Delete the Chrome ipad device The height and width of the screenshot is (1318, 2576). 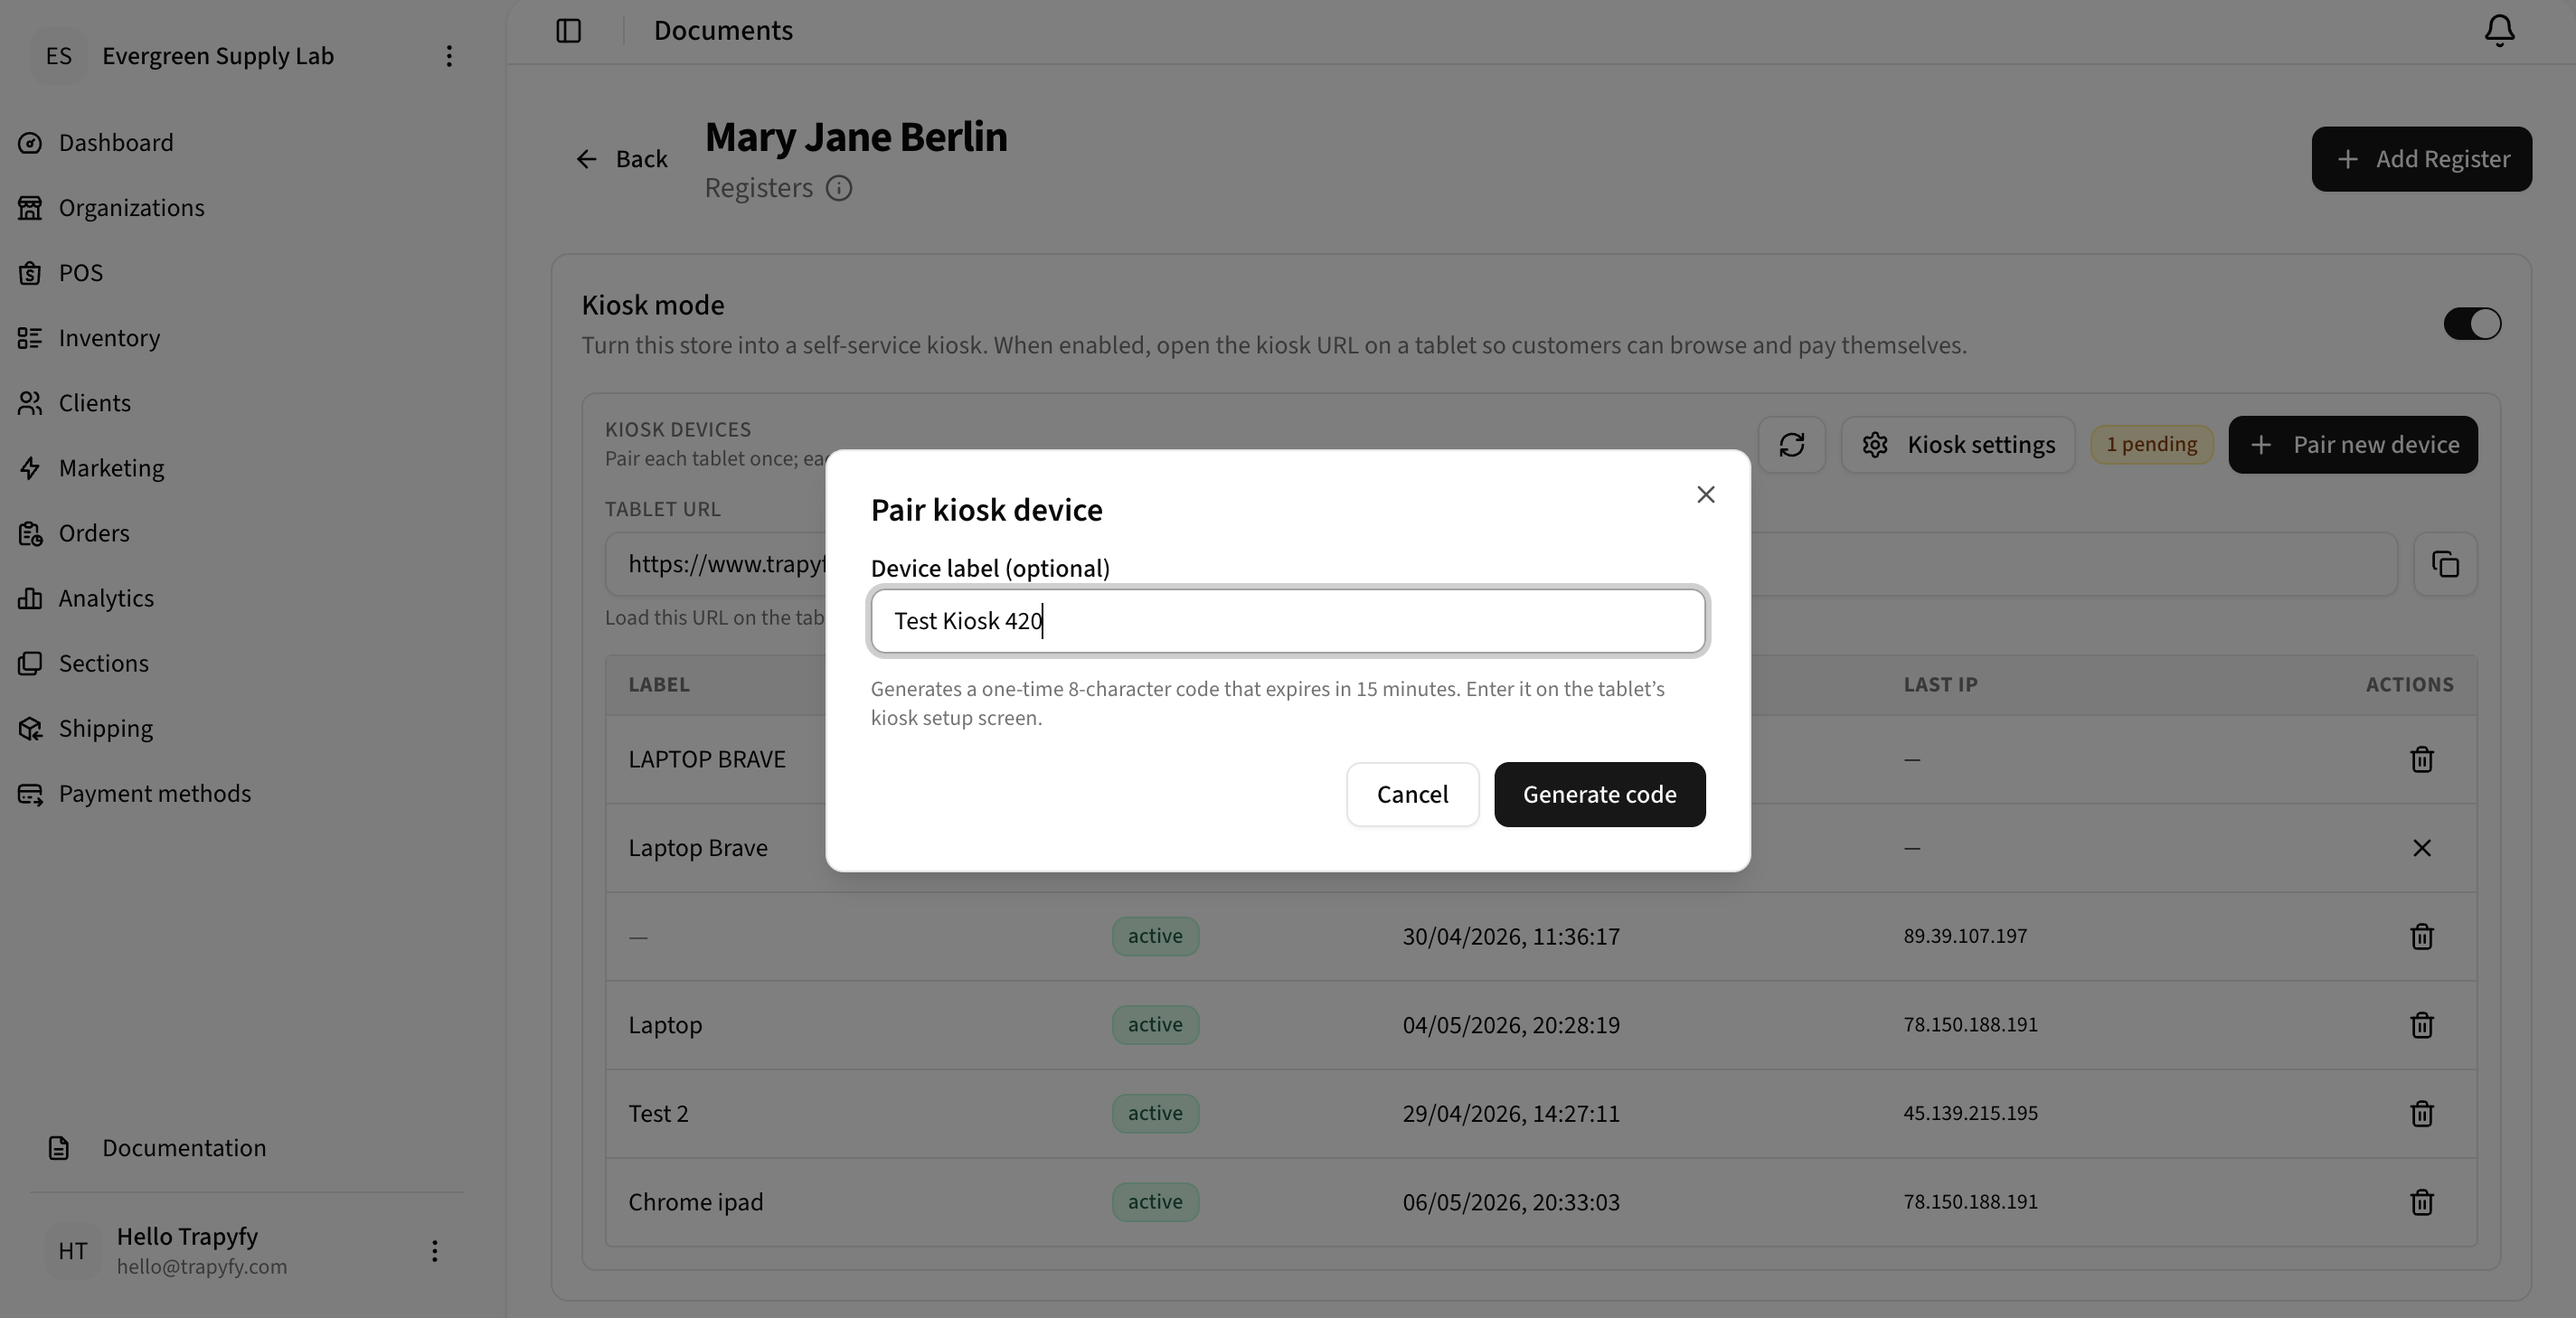coord(2421,1202)
